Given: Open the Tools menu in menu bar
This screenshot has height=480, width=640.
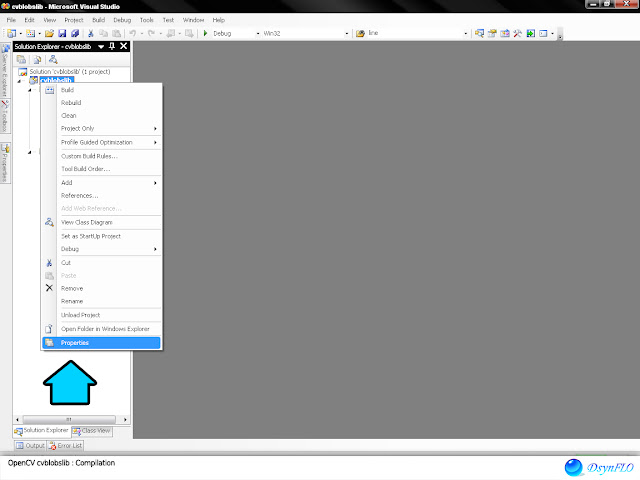Looking at the screenshot, I should point(147,20).
